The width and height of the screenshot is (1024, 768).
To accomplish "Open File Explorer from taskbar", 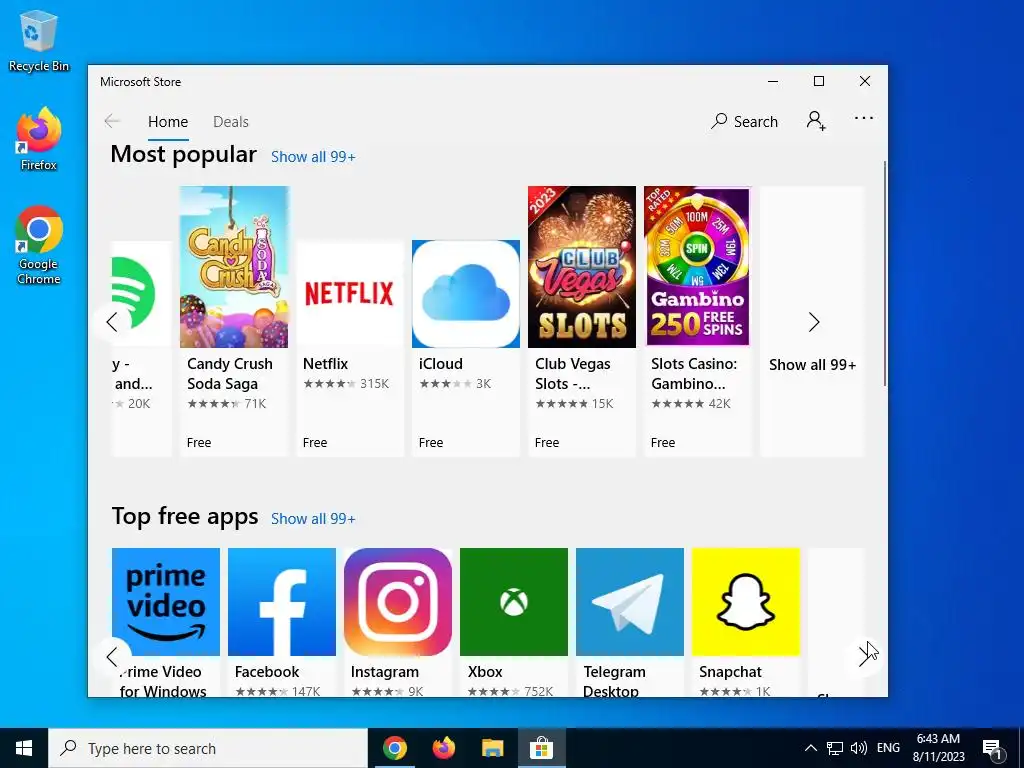I will pyautogui.click(x=492, y=748).
